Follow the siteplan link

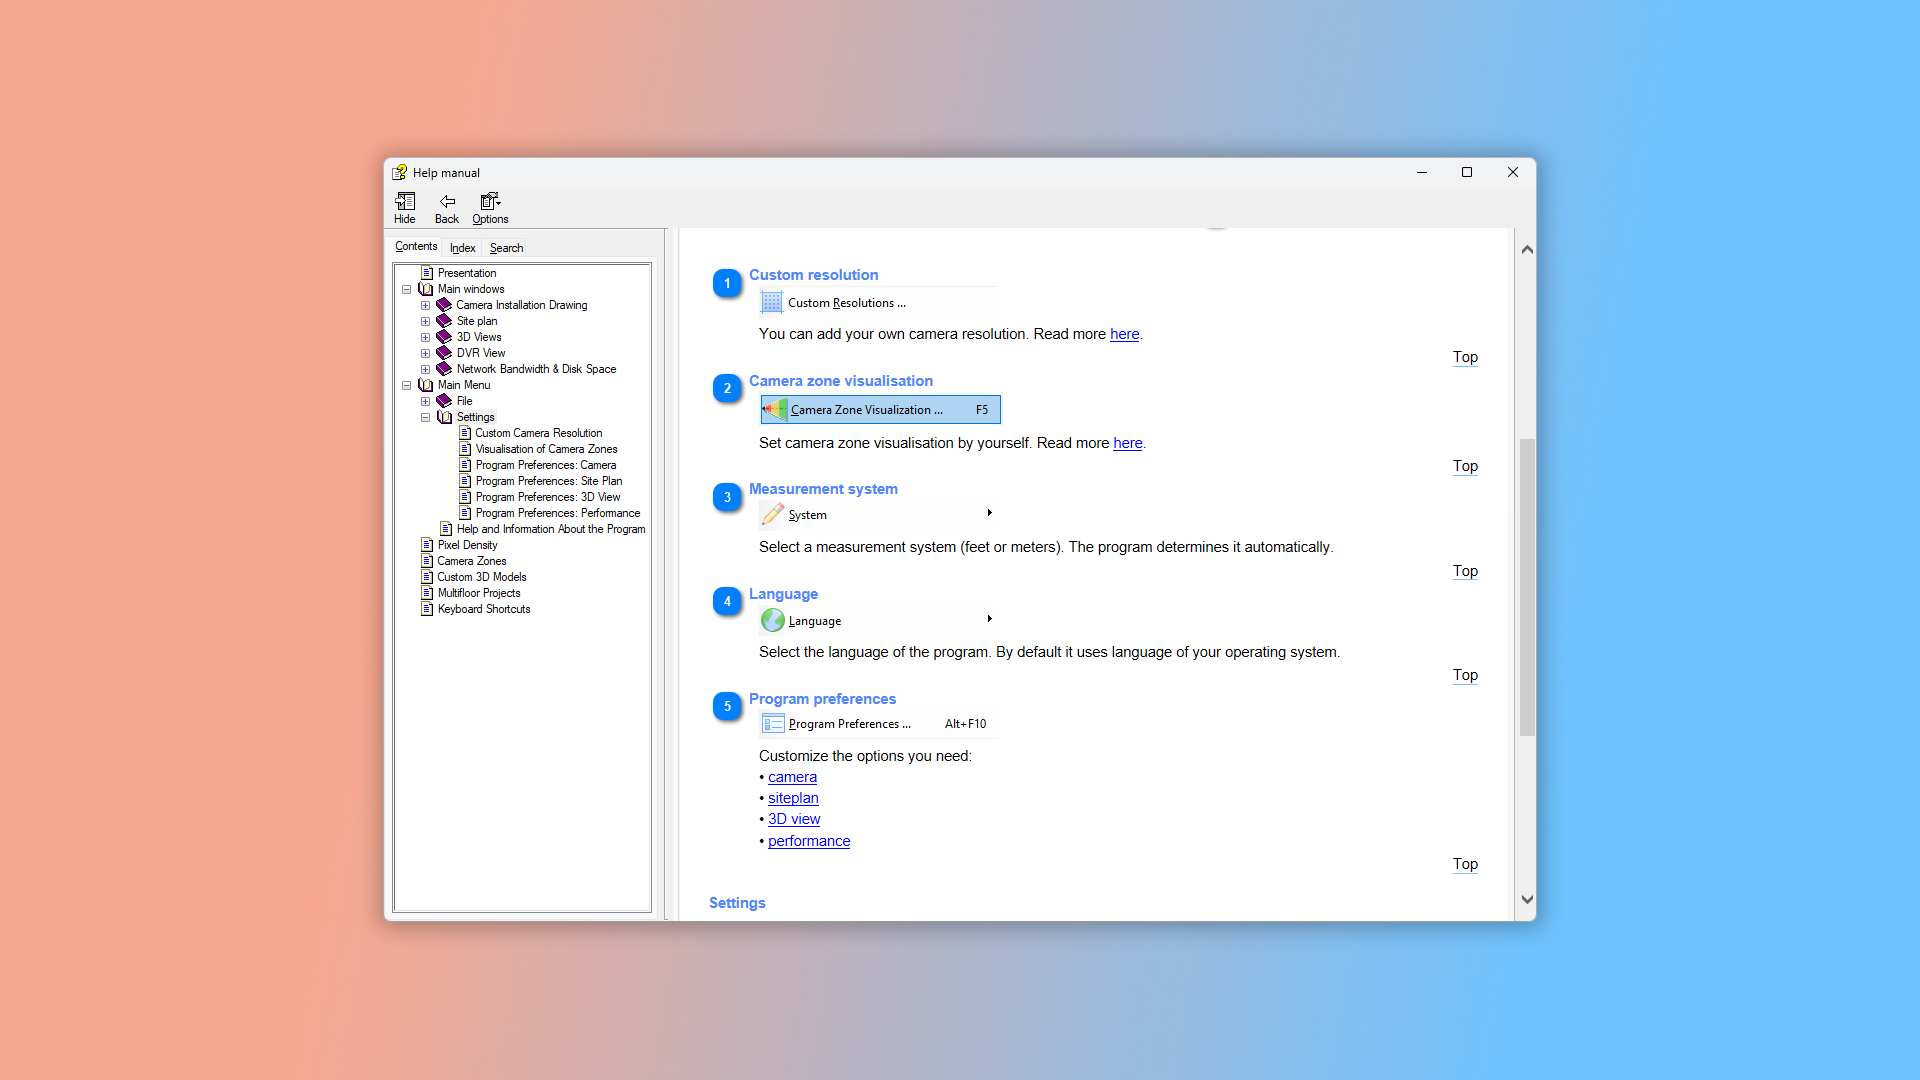click(793, 798)
